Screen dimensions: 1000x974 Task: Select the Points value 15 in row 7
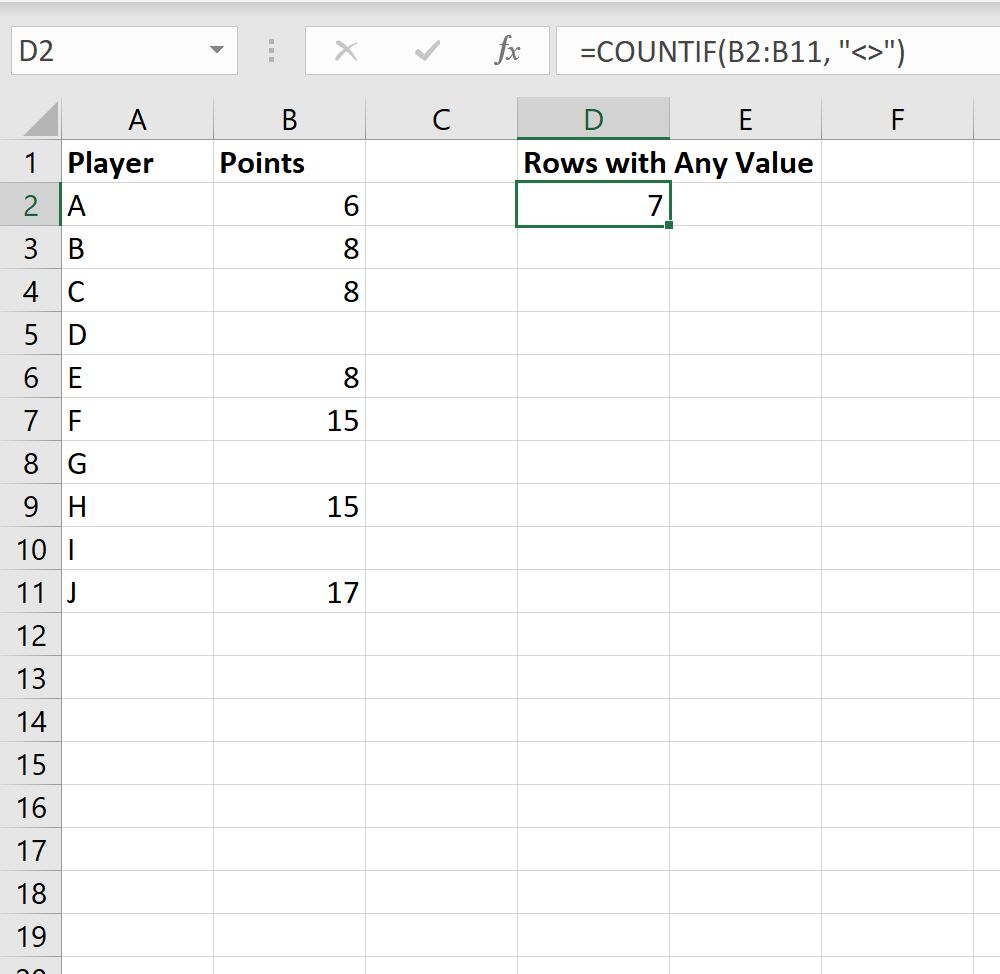click(290, 420)
